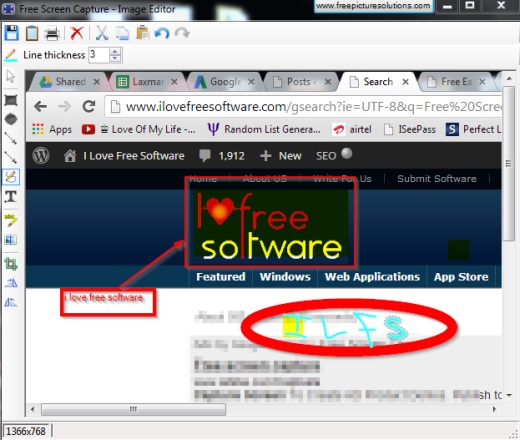
Task: Select the filled rectangle shape tool
Action: click(x=11, y=100)
